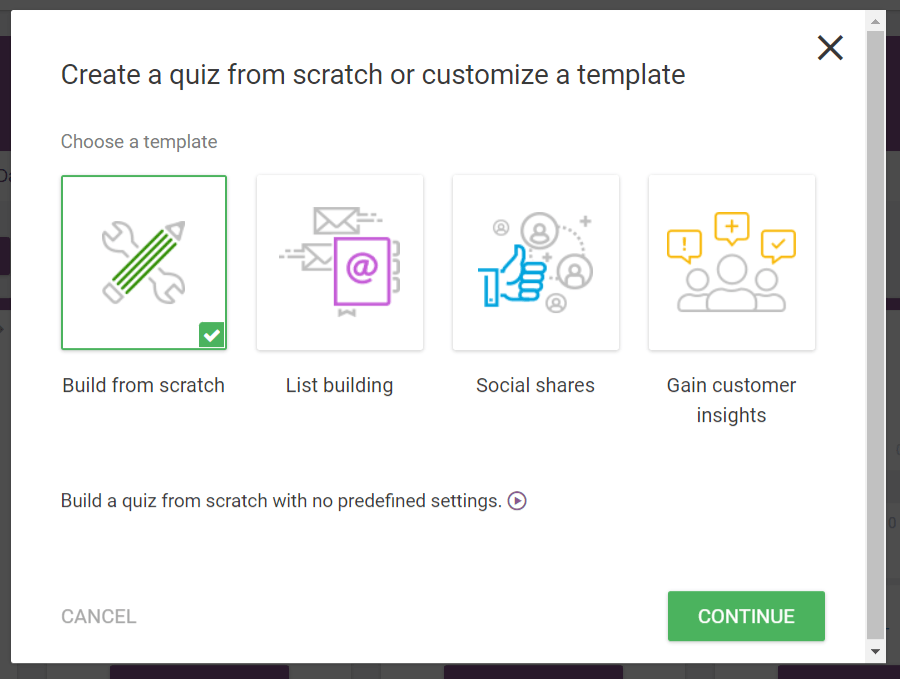
Task: Click the green checkmark on selected template
Action: [211, 335]
